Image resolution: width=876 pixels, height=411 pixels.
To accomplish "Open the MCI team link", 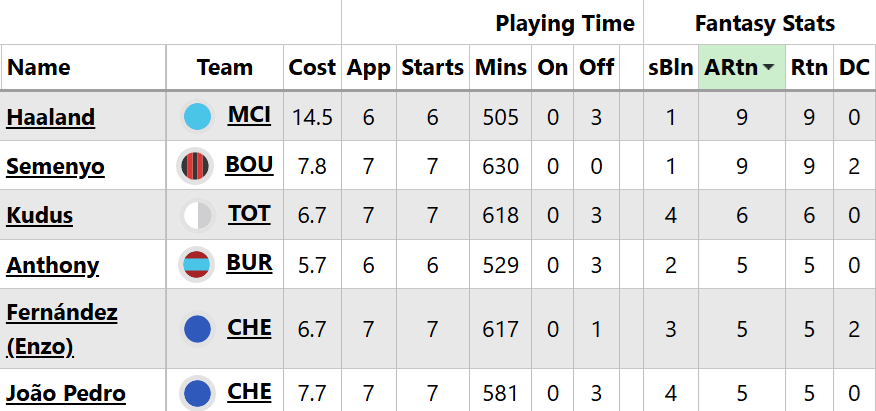I will [x=249, y=115].
